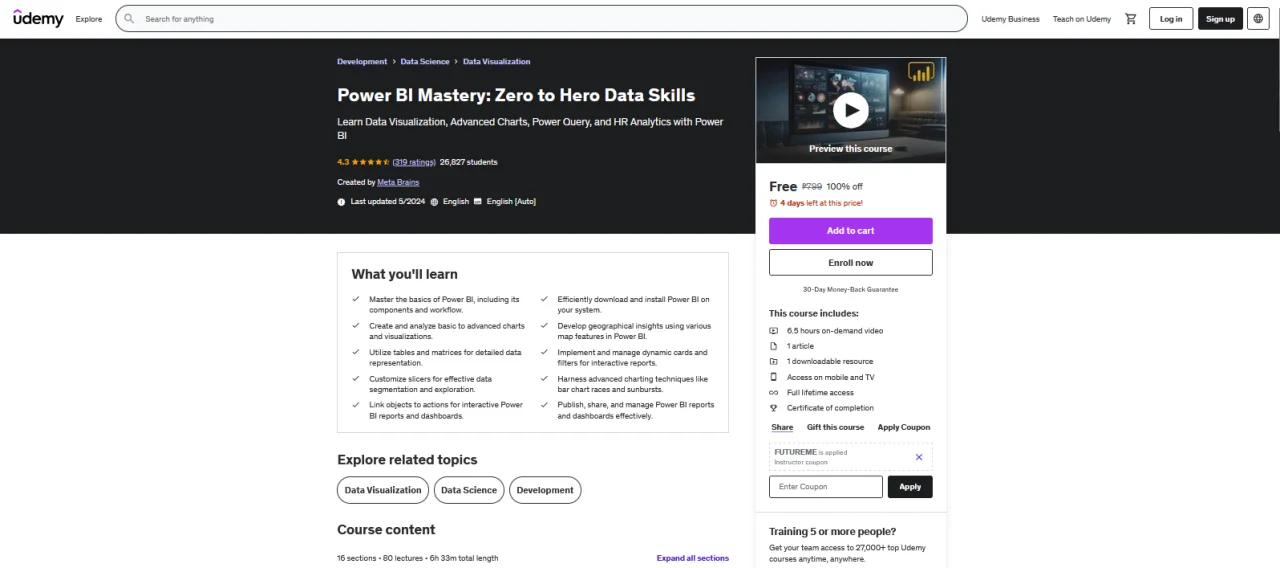This screenshot has width=1280, height=568.
Task: Click the certificate trophy icon
Action: coord(773,408)
